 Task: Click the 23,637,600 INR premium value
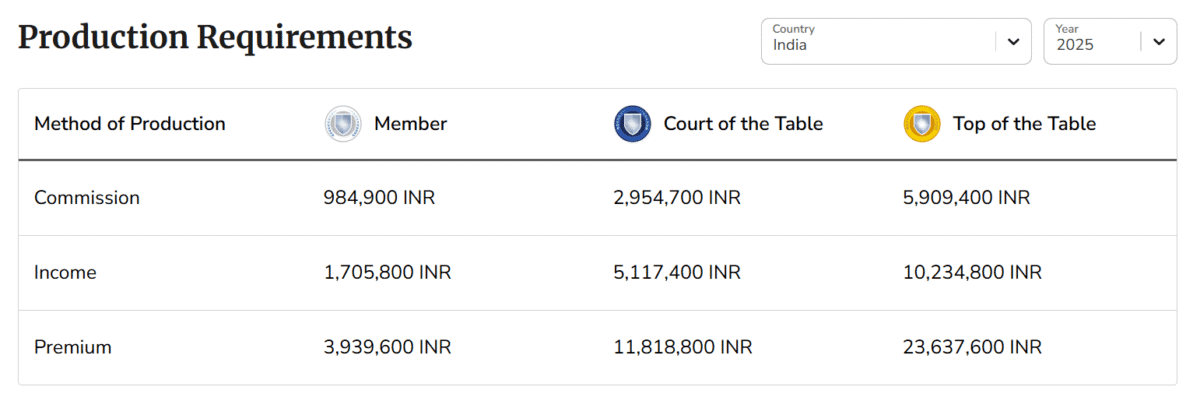click(971, 347)
